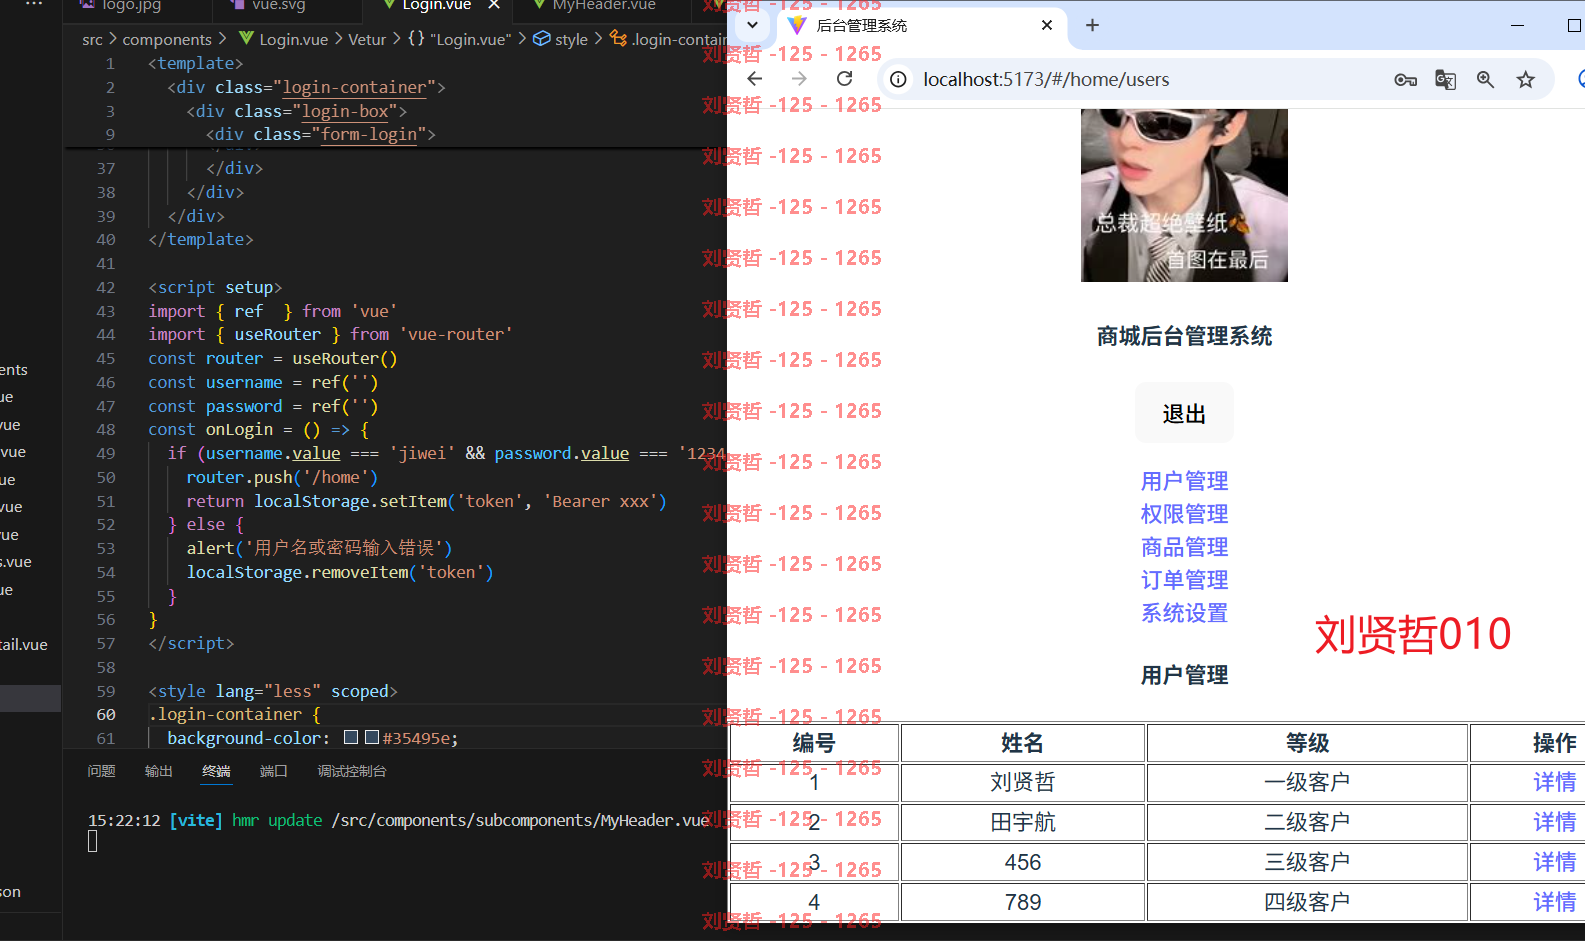
Task: Go forward in the browser
Action: tap(799, 79)
